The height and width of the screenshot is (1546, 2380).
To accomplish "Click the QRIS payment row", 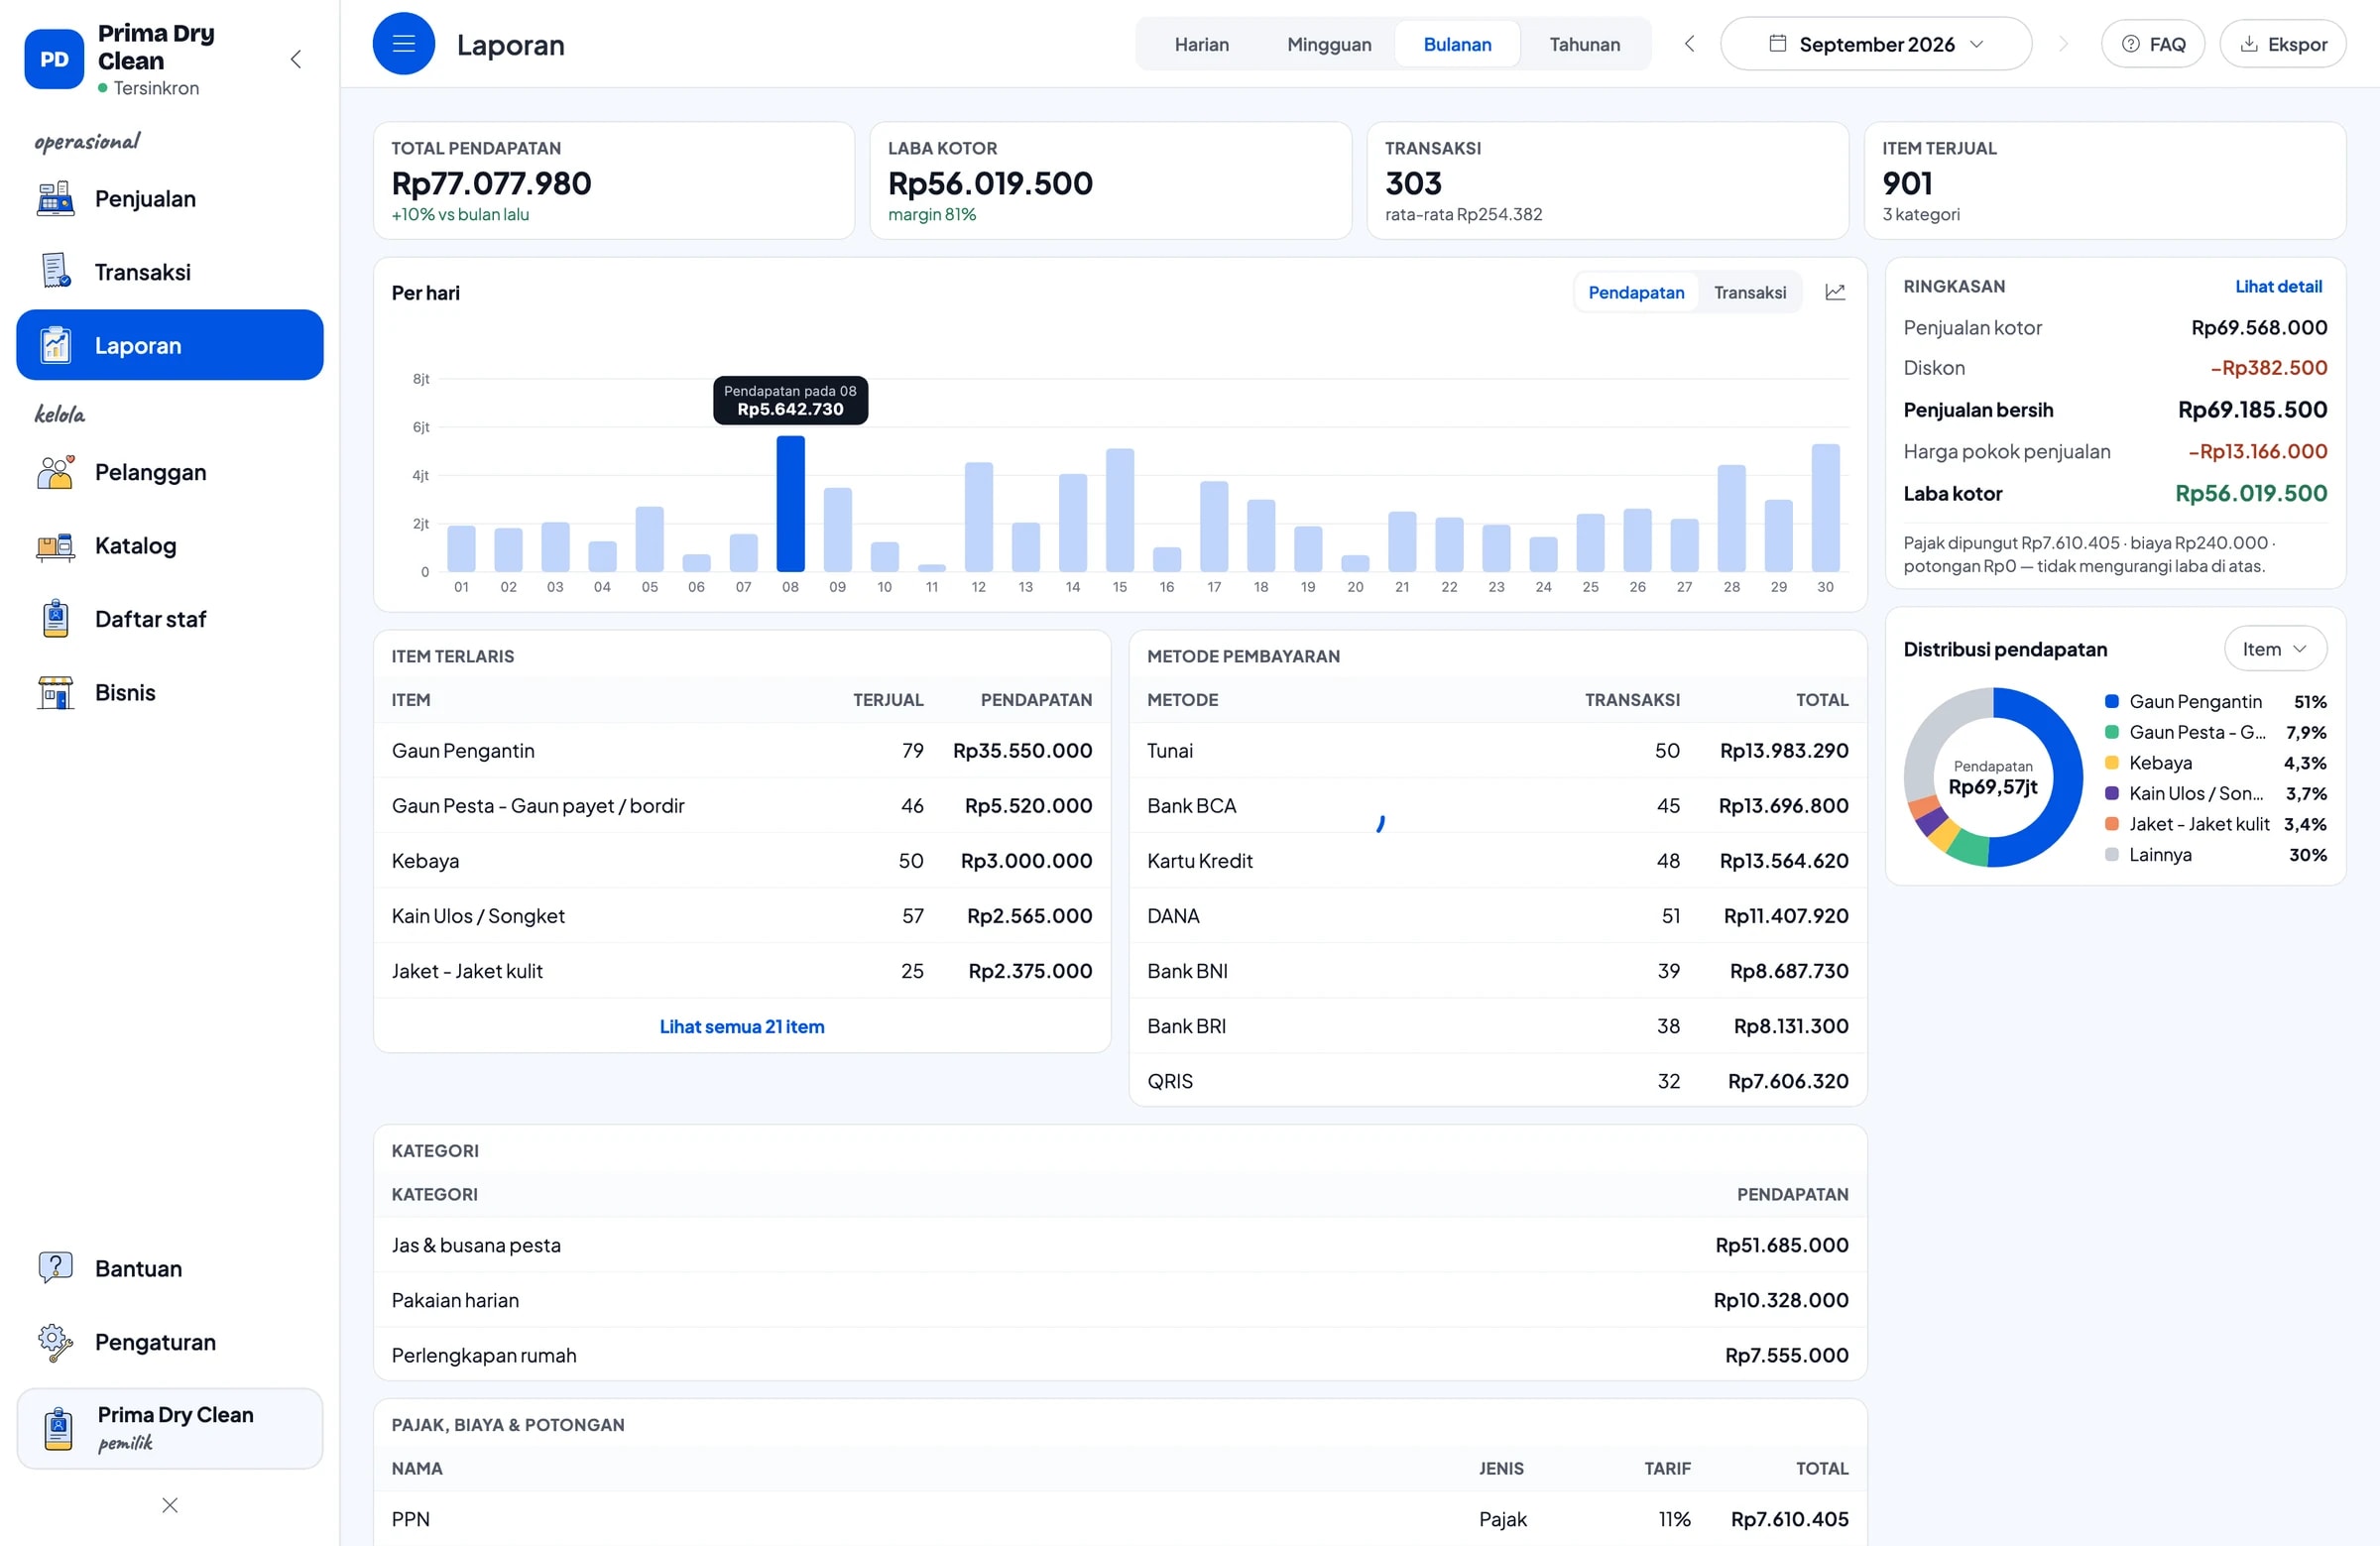I will point(1498,1081).
